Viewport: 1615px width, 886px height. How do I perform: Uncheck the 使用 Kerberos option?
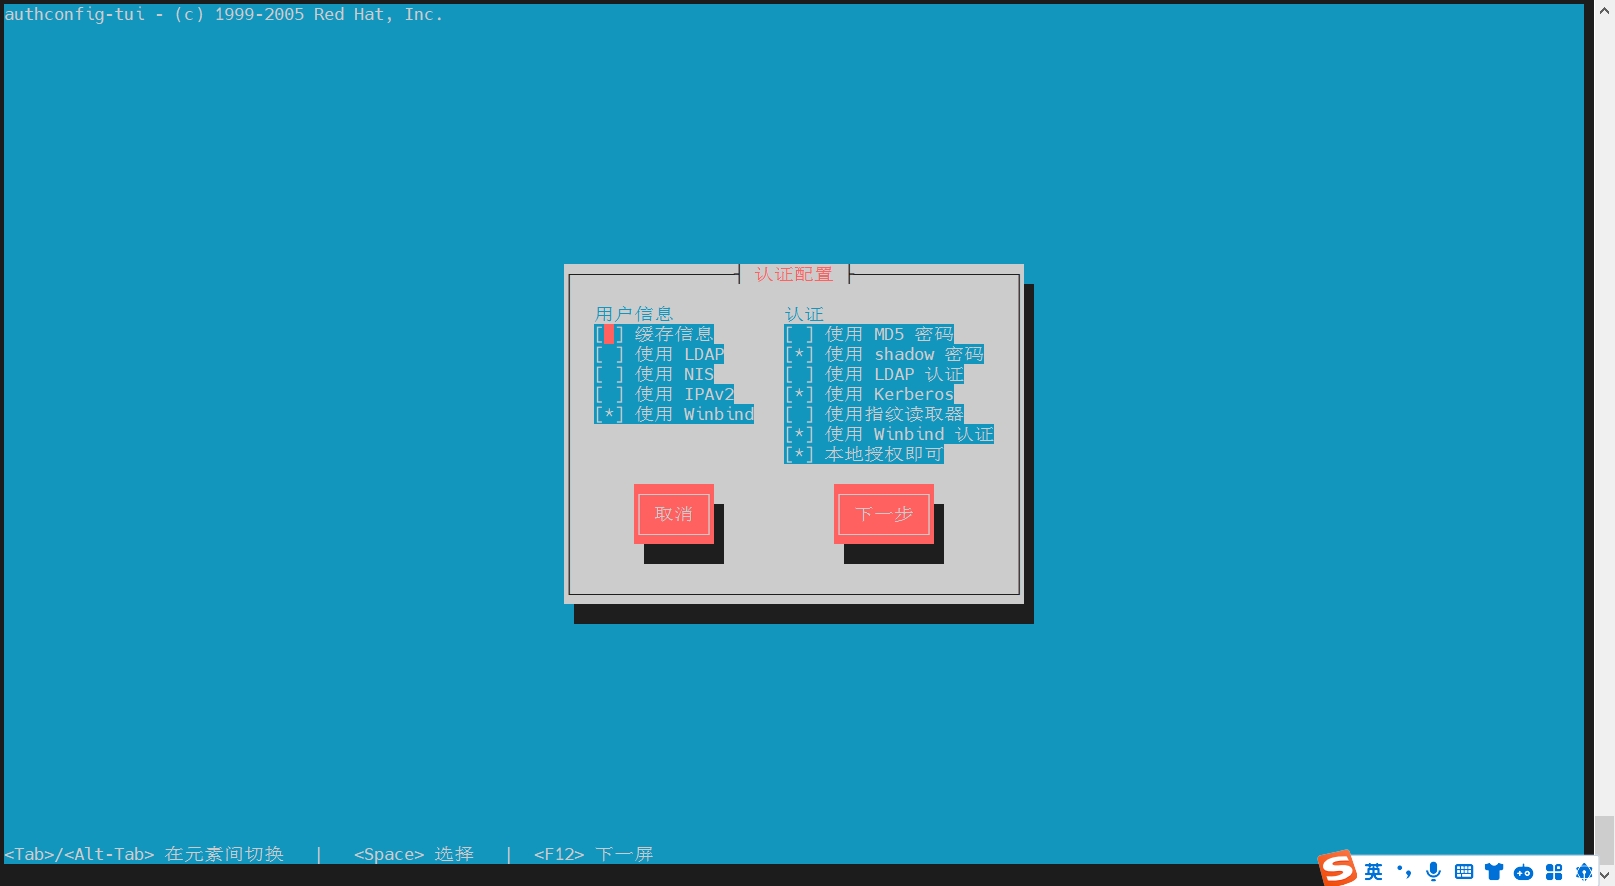coord(799,394)
